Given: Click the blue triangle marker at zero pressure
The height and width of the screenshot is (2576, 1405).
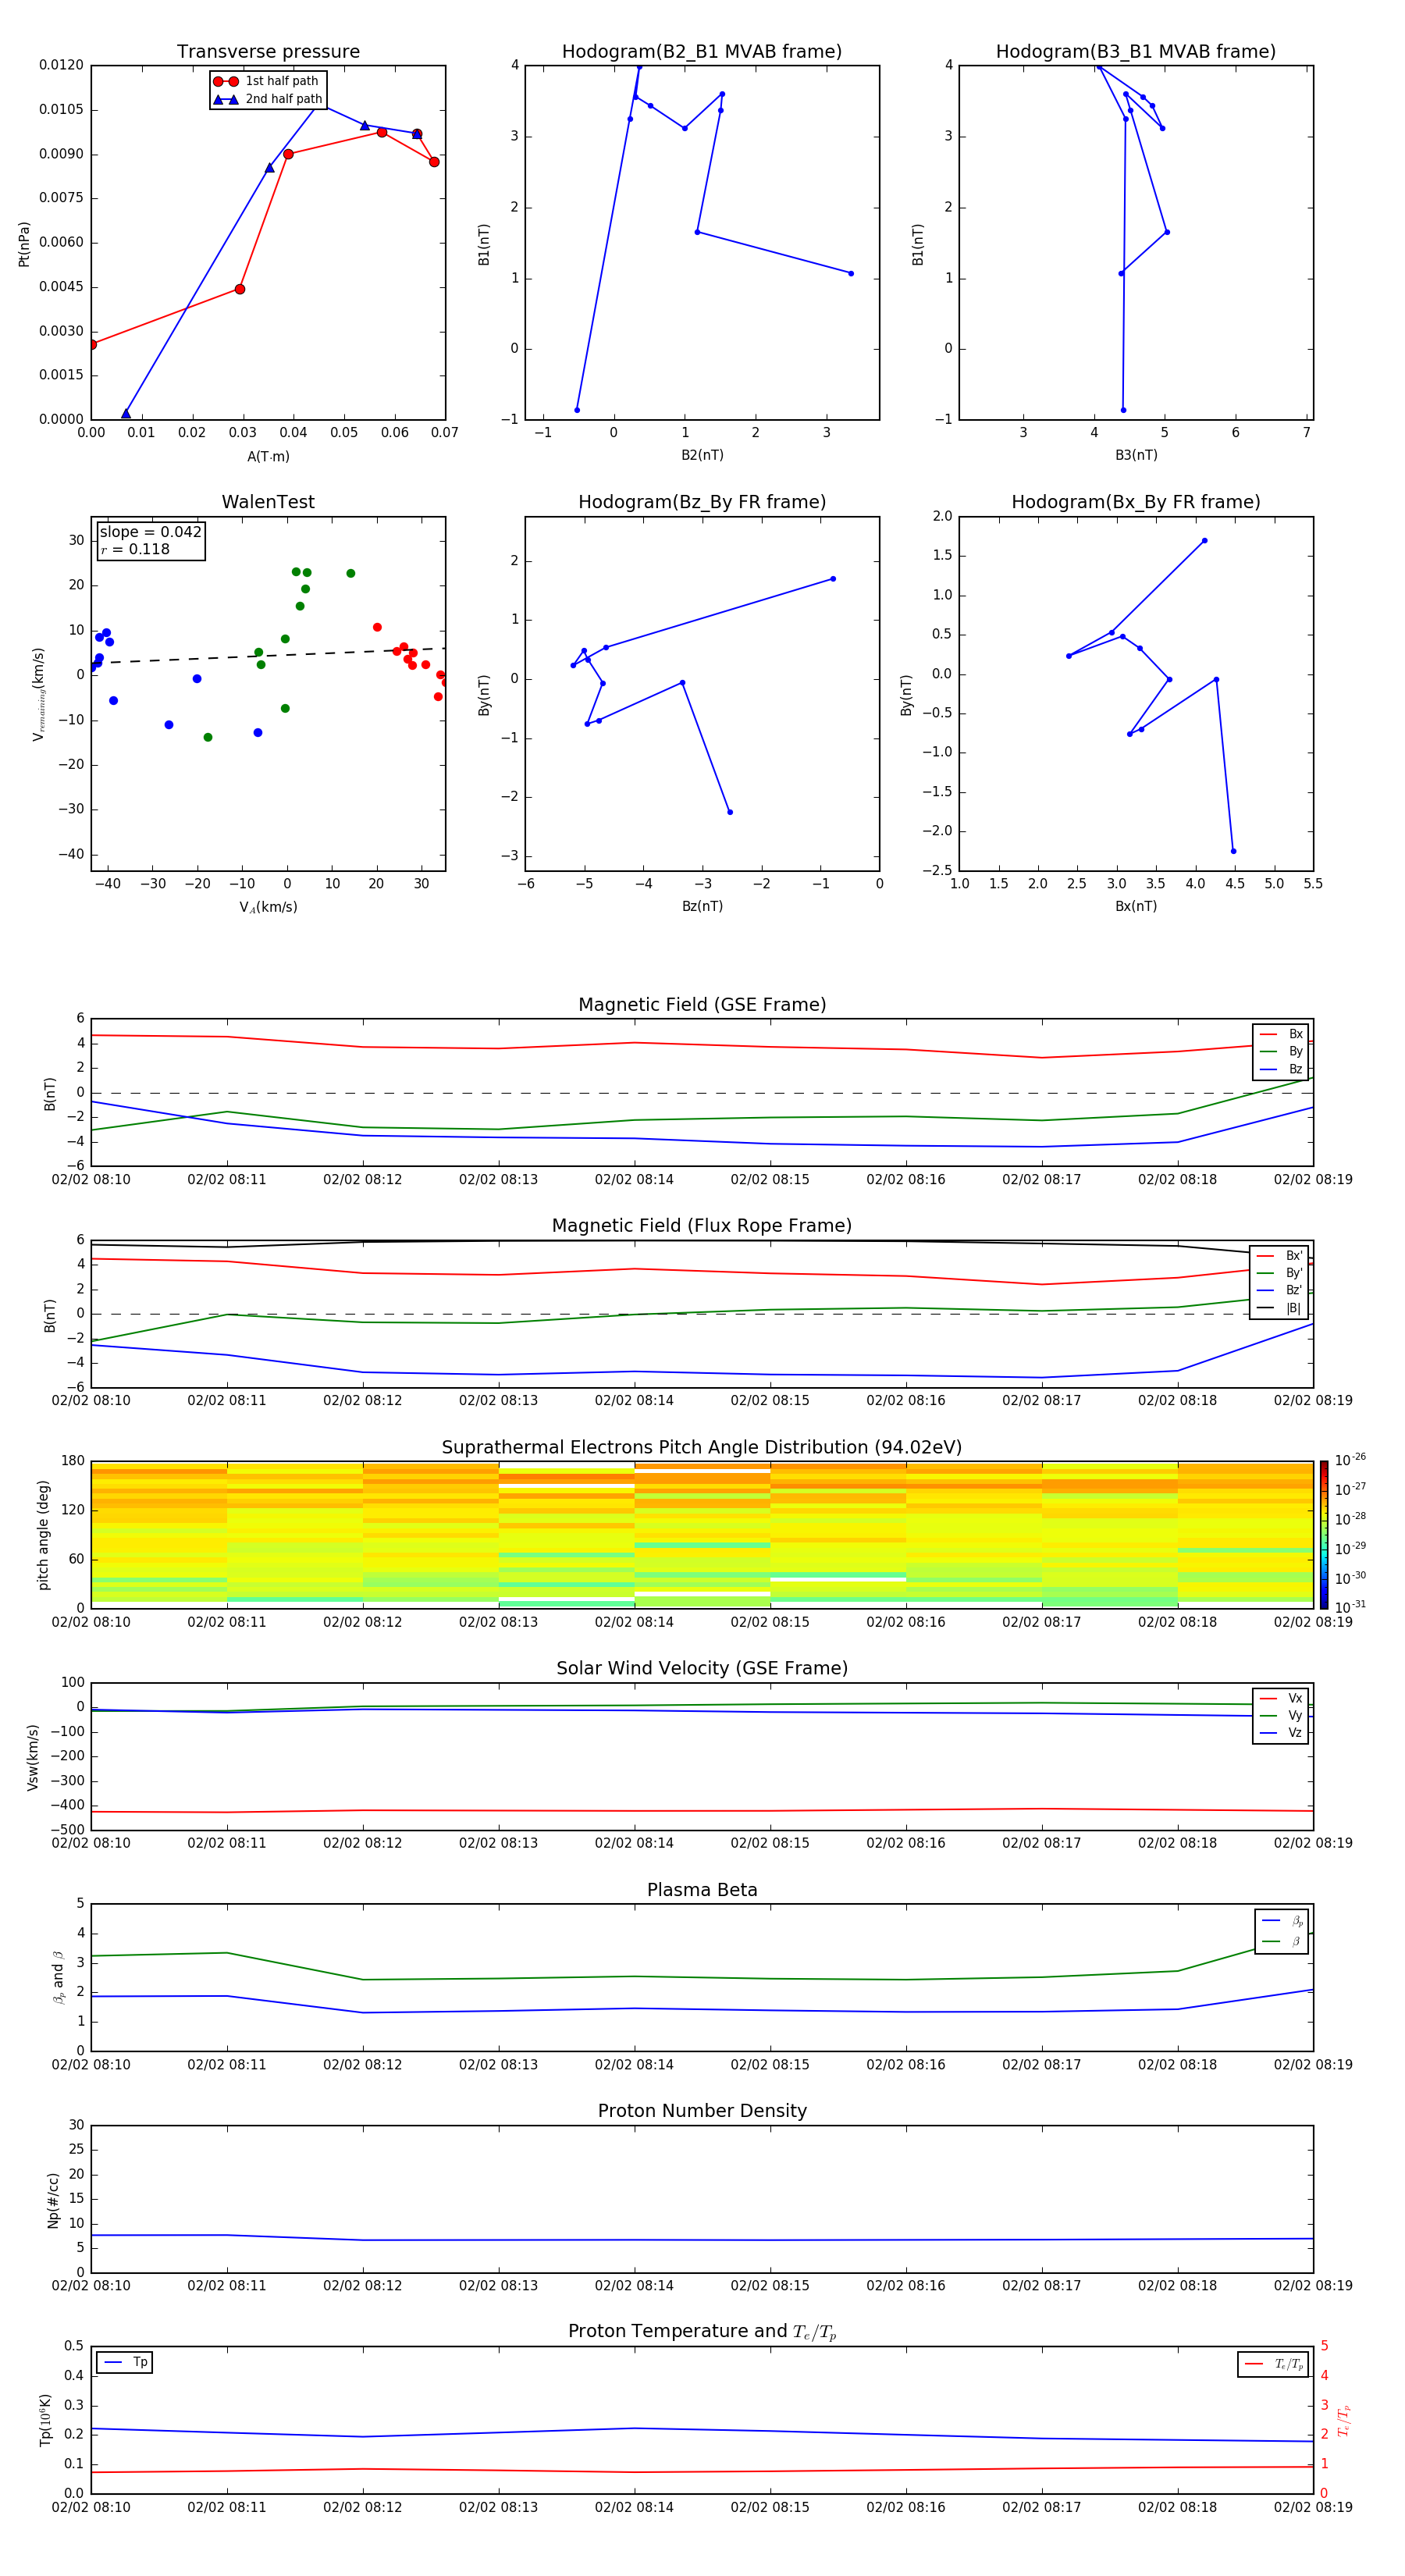Looking at the screenshot, I should [126, 413].
